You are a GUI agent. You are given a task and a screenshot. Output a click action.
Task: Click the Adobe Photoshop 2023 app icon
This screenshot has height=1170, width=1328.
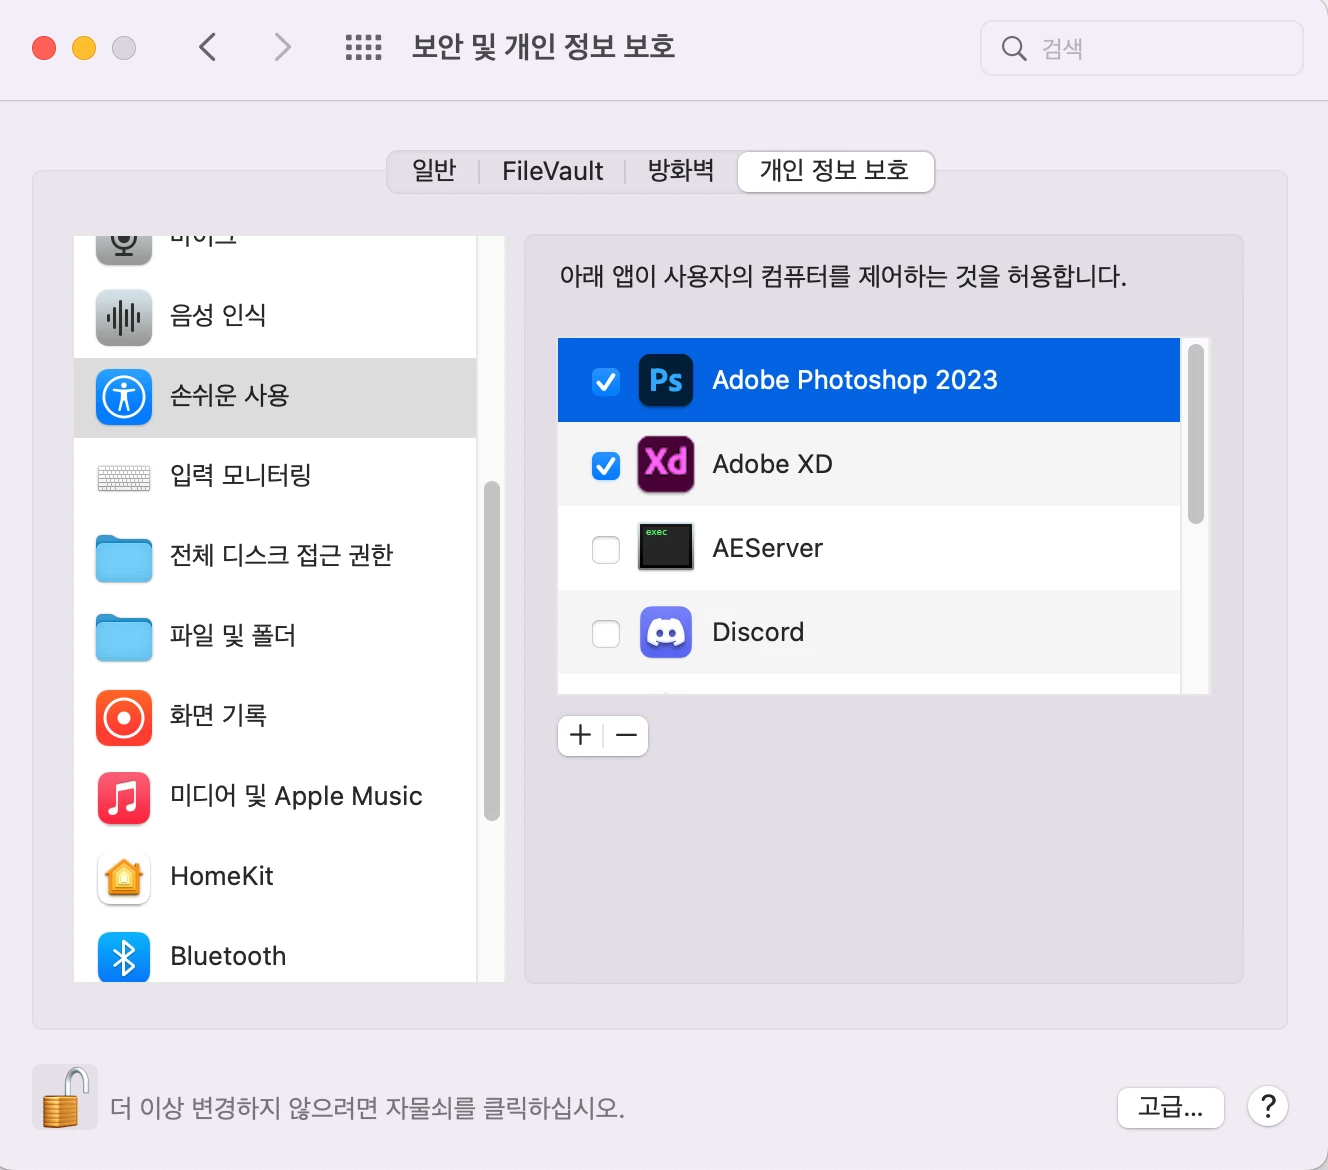click(x=666, y=380)
